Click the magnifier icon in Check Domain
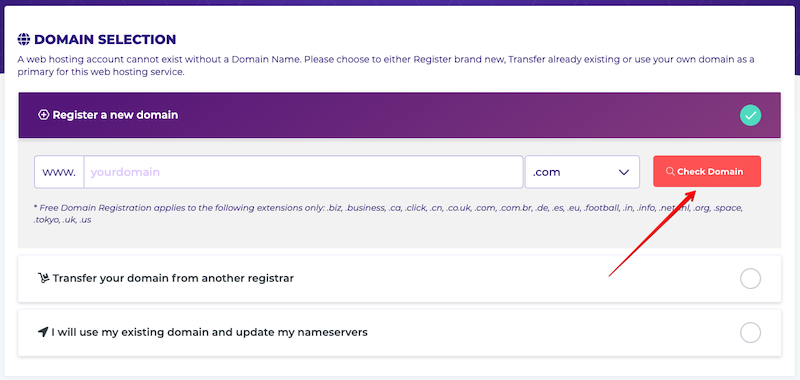The height and width of the screenshot is (380, 800). pos(670,172)
